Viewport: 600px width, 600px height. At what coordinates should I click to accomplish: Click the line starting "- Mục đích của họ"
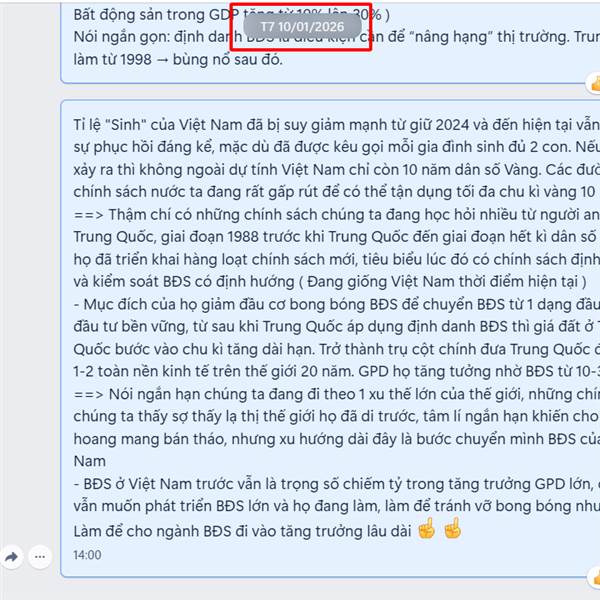click(x=337, y=305)
